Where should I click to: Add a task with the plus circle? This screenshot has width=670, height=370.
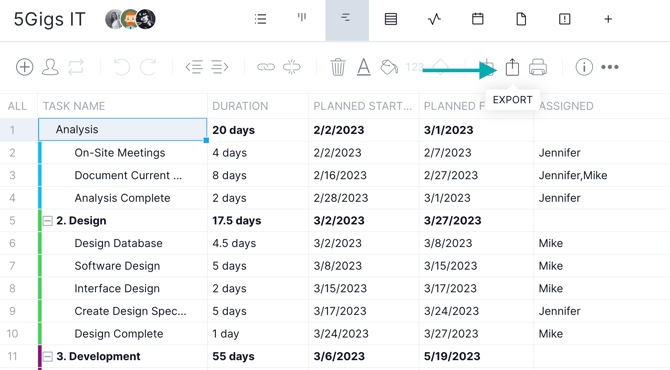pyautogui.click(x=24, y=67)
